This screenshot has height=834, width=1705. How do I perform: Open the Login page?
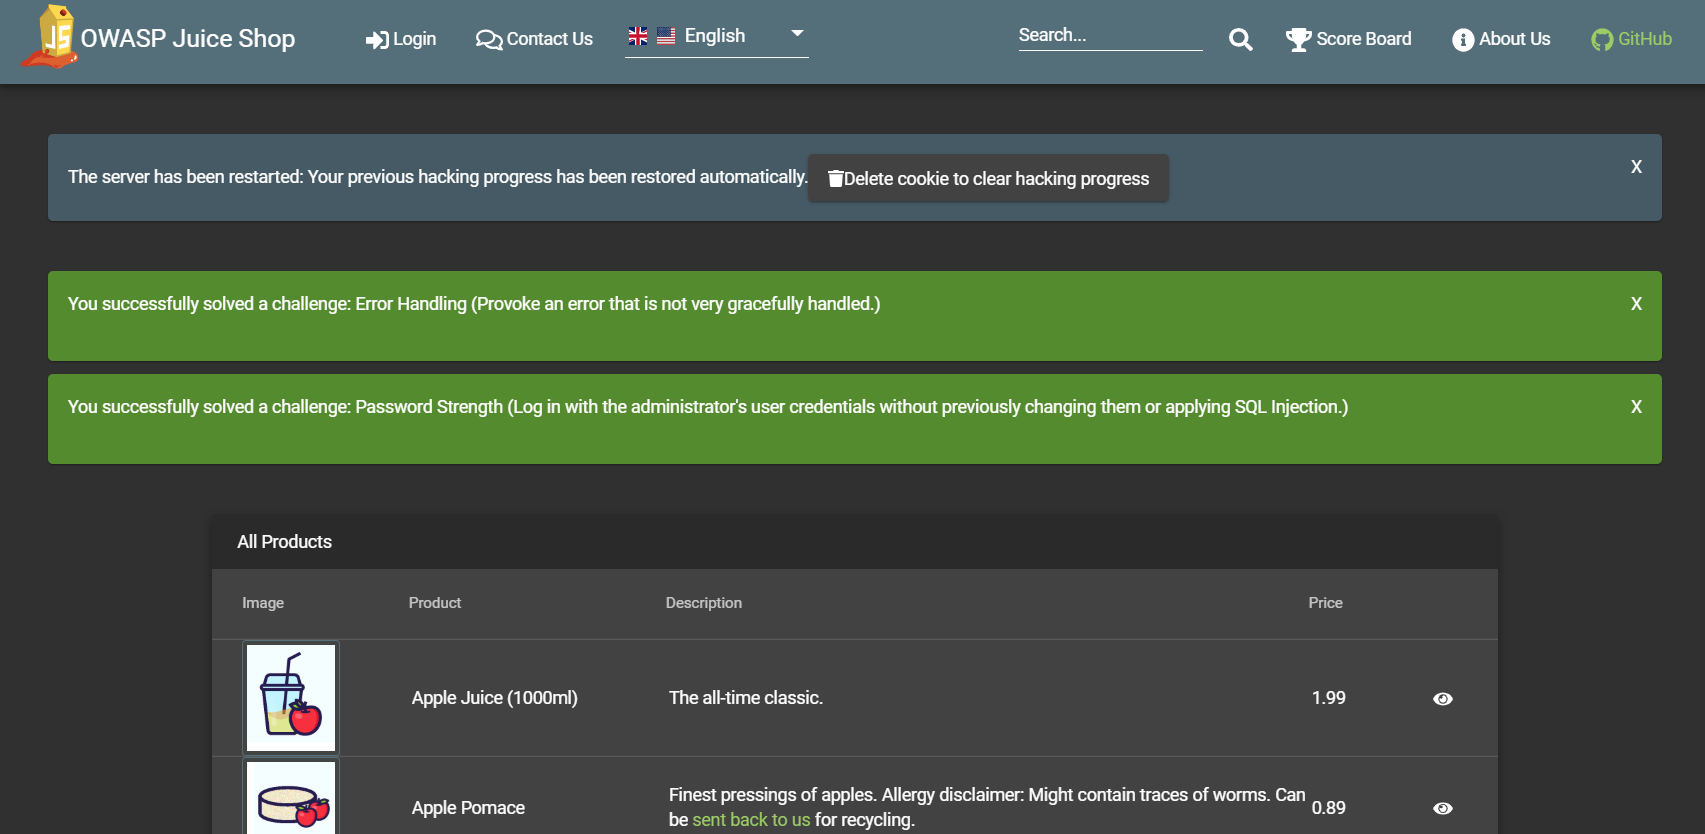pos(401,39)
